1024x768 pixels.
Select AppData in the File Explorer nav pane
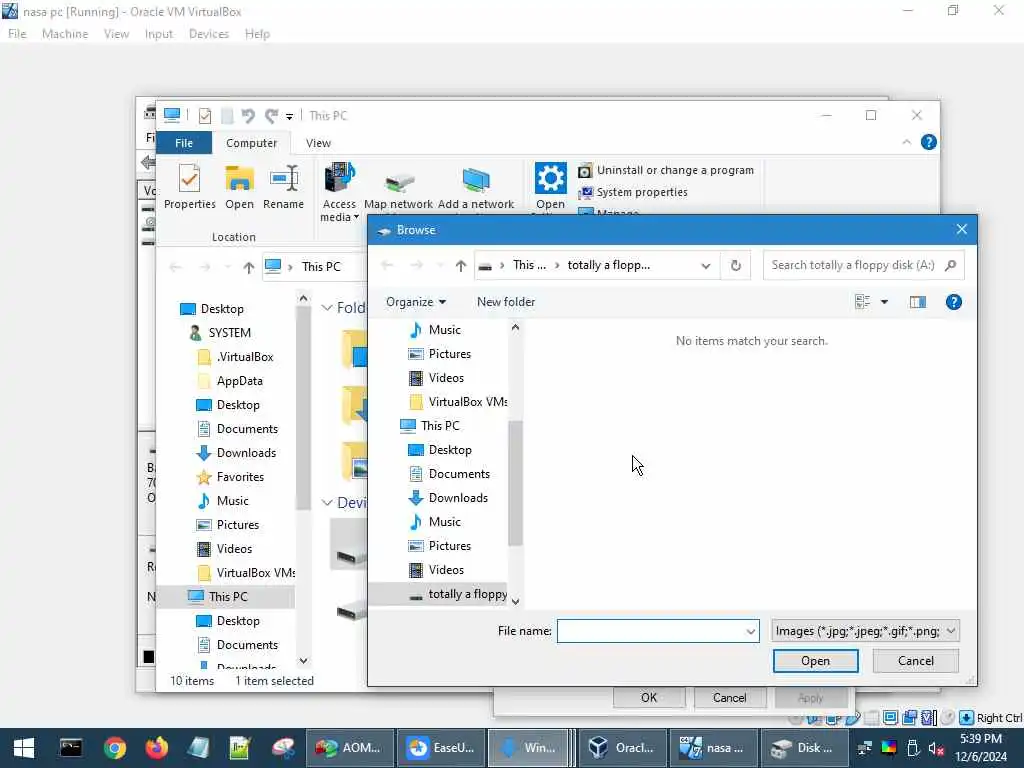231,381
